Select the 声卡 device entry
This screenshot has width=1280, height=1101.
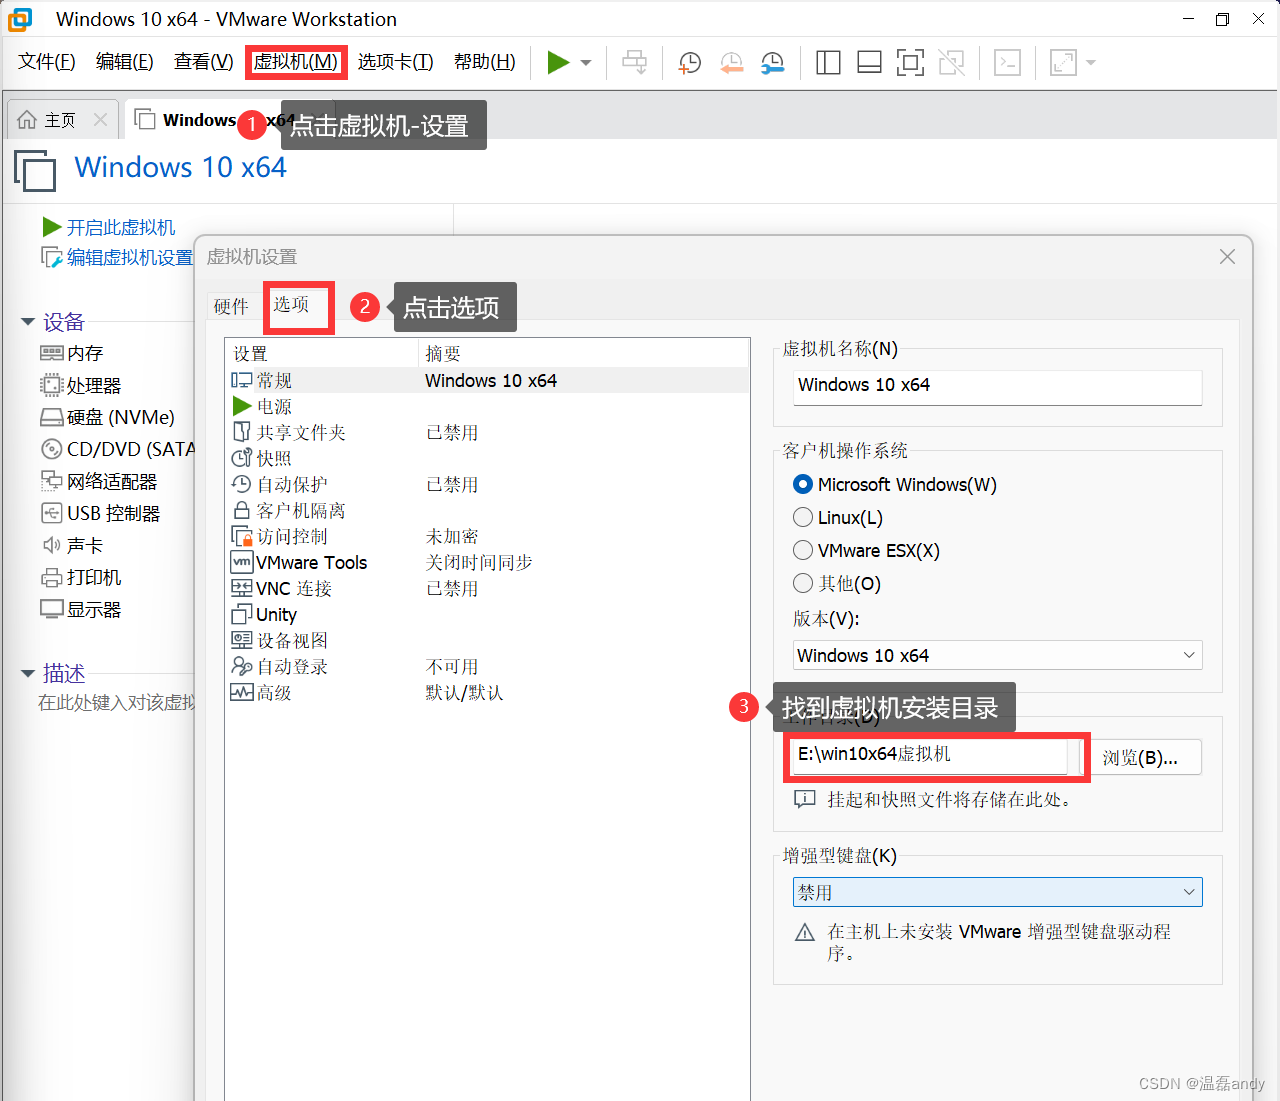coord(72,545)
